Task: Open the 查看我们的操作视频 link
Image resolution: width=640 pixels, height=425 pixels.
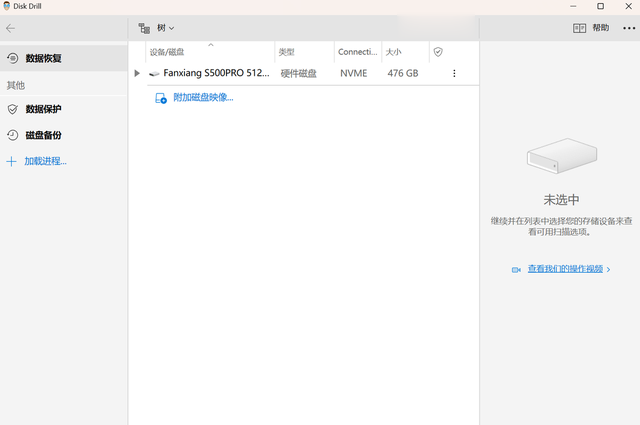Action: pos(565,269)
